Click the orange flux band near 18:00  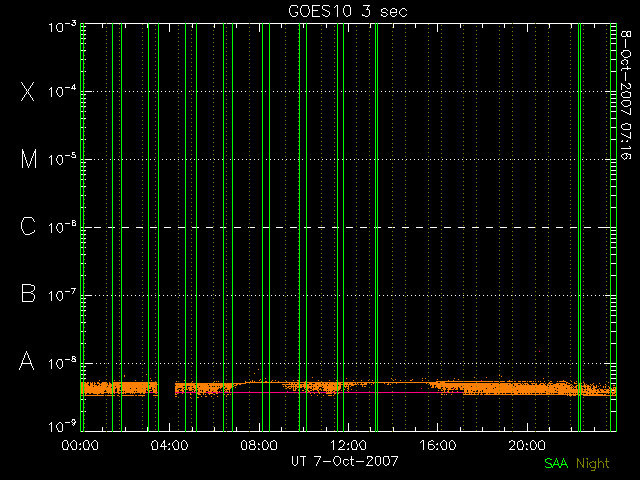tap(482, 387)
